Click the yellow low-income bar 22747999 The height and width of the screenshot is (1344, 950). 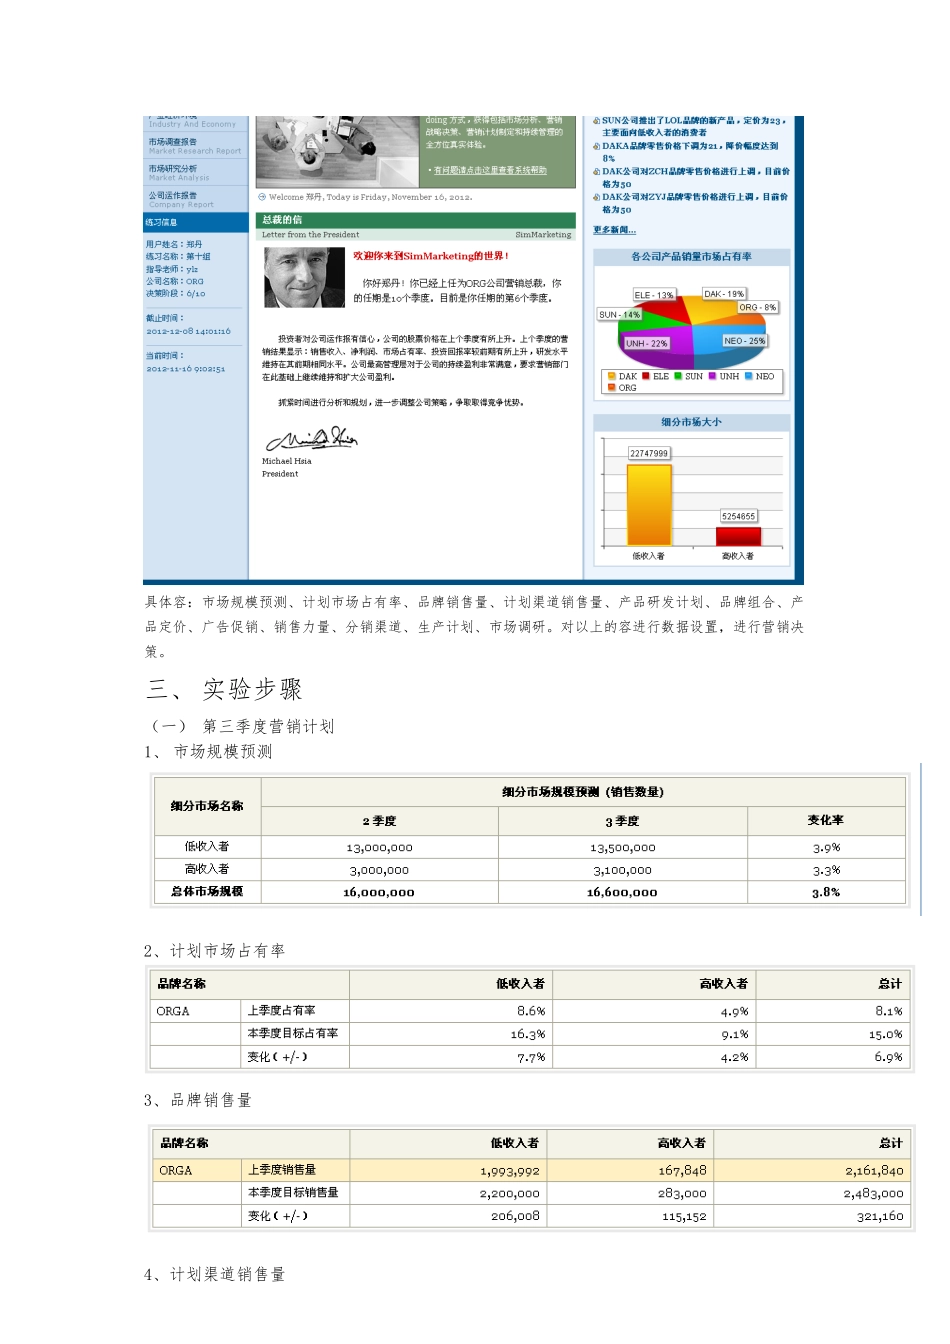[x=649, y=503]
